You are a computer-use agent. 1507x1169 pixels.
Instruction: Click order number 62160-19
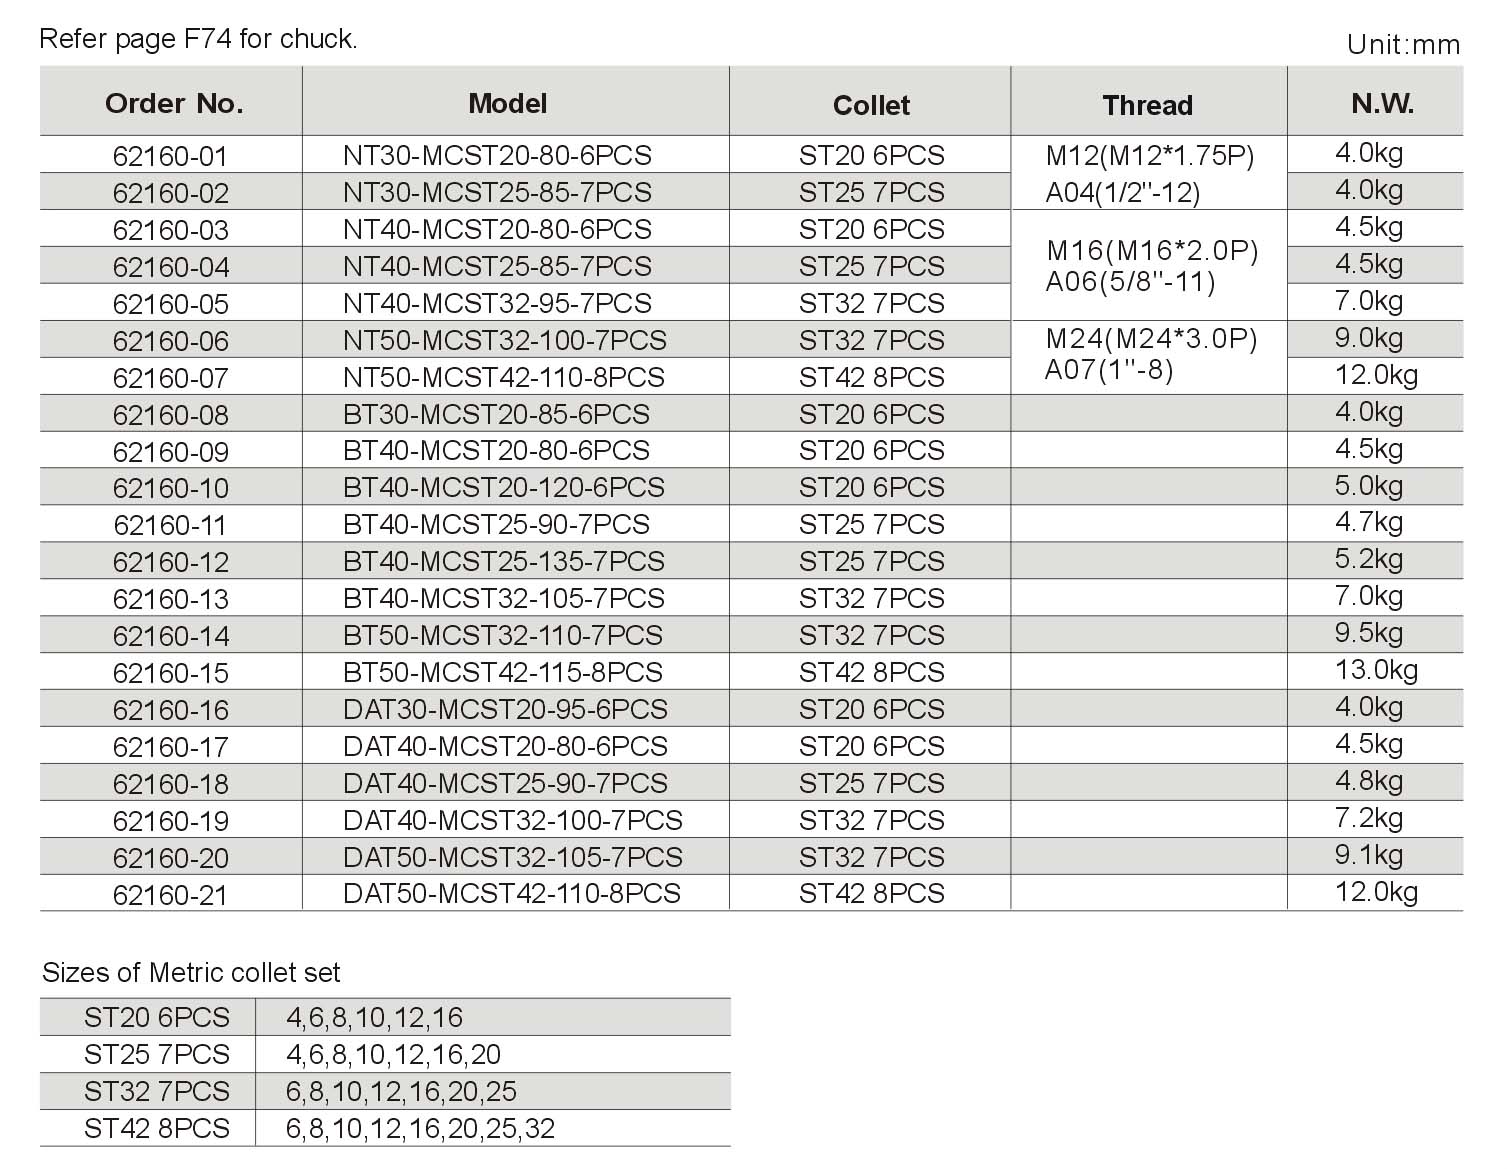click(171, 822)
